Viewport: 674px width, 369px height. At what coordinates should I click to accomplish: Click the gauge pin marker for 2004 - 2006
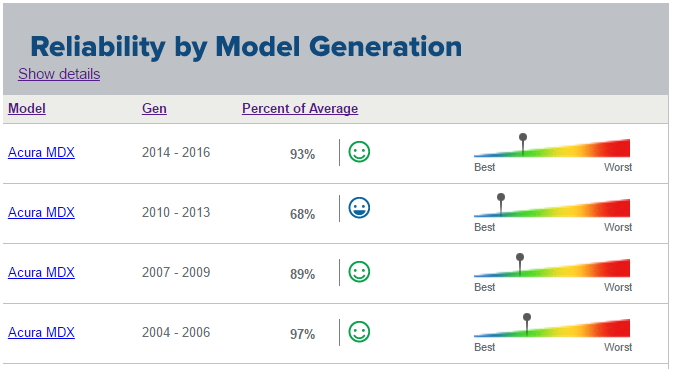(x=527, y=324)
